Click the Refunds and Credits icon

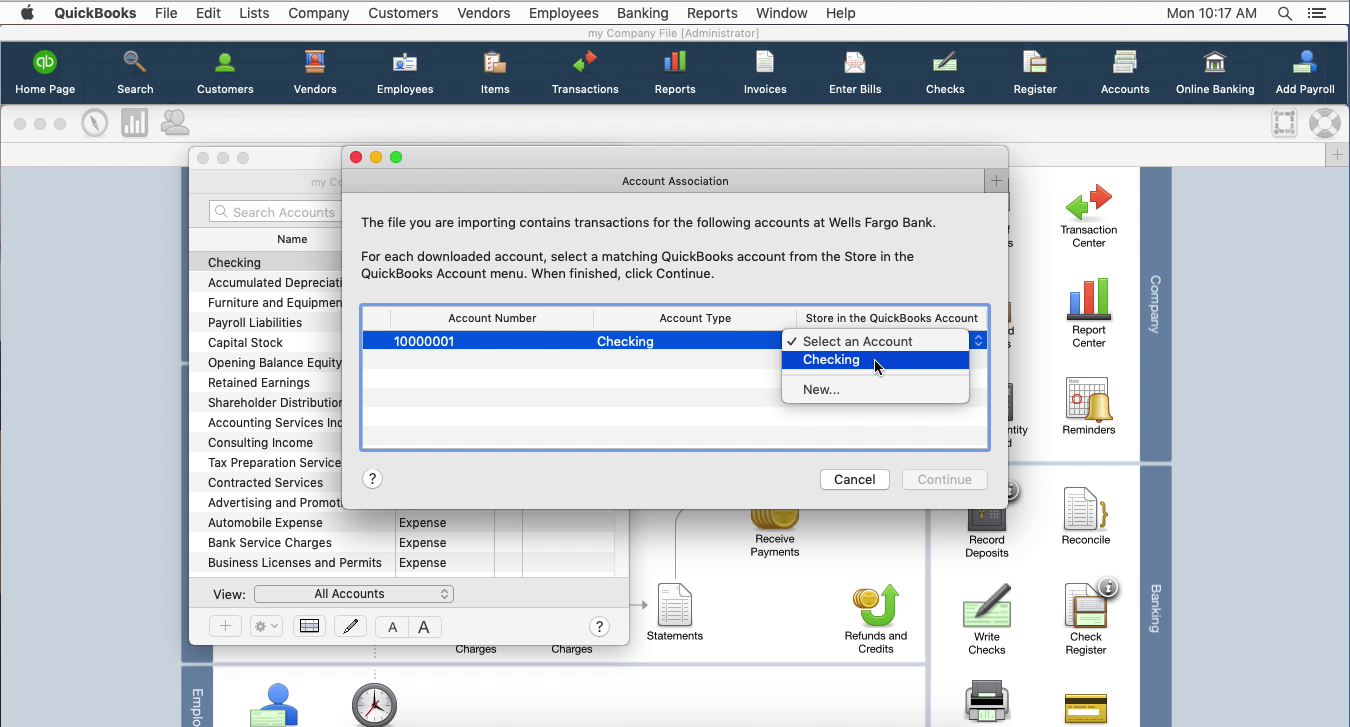point(876,620)
